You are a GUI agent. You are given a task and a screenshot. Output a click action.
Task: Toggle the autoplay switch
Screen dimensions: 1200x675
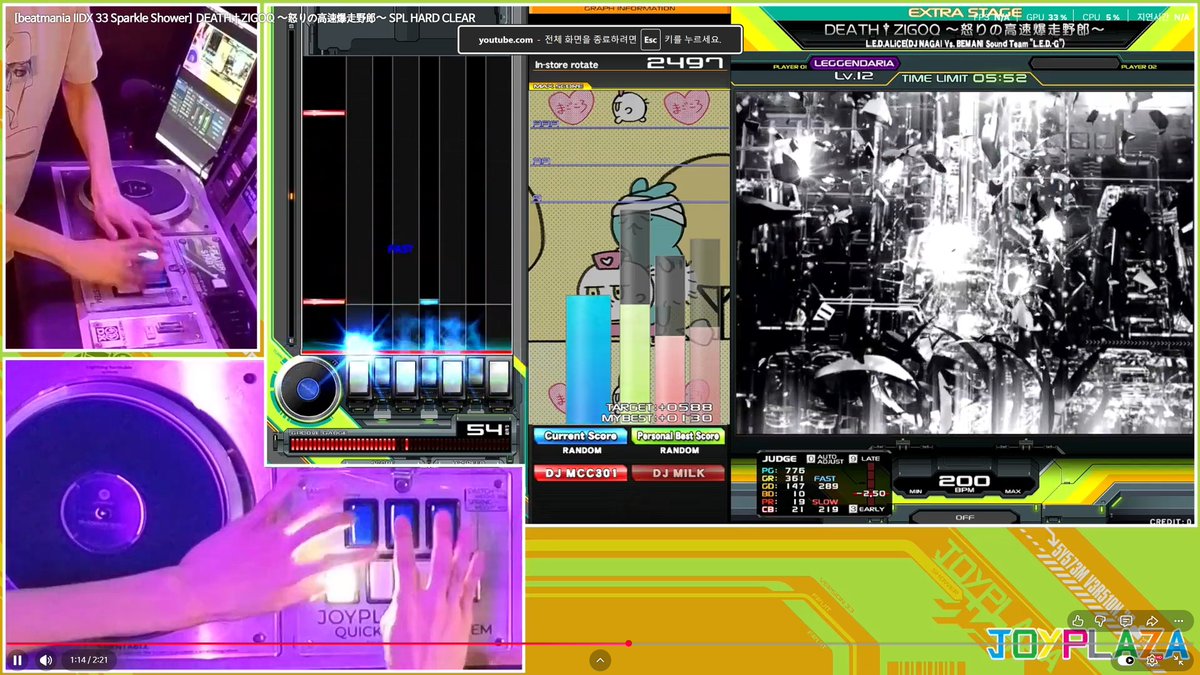pyautogui.click(x=1127, y=660)
